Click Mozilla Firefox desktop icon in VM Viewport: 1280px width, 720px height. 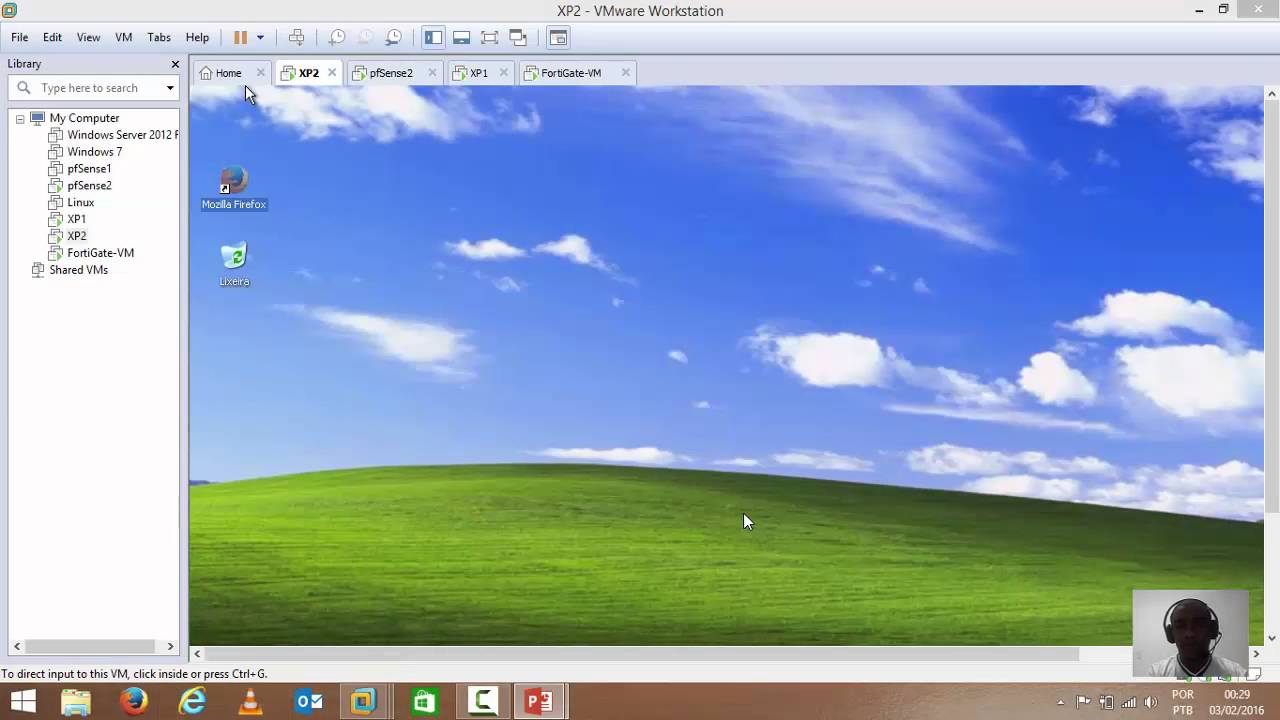pyautogui.click(x=234, y=188)
